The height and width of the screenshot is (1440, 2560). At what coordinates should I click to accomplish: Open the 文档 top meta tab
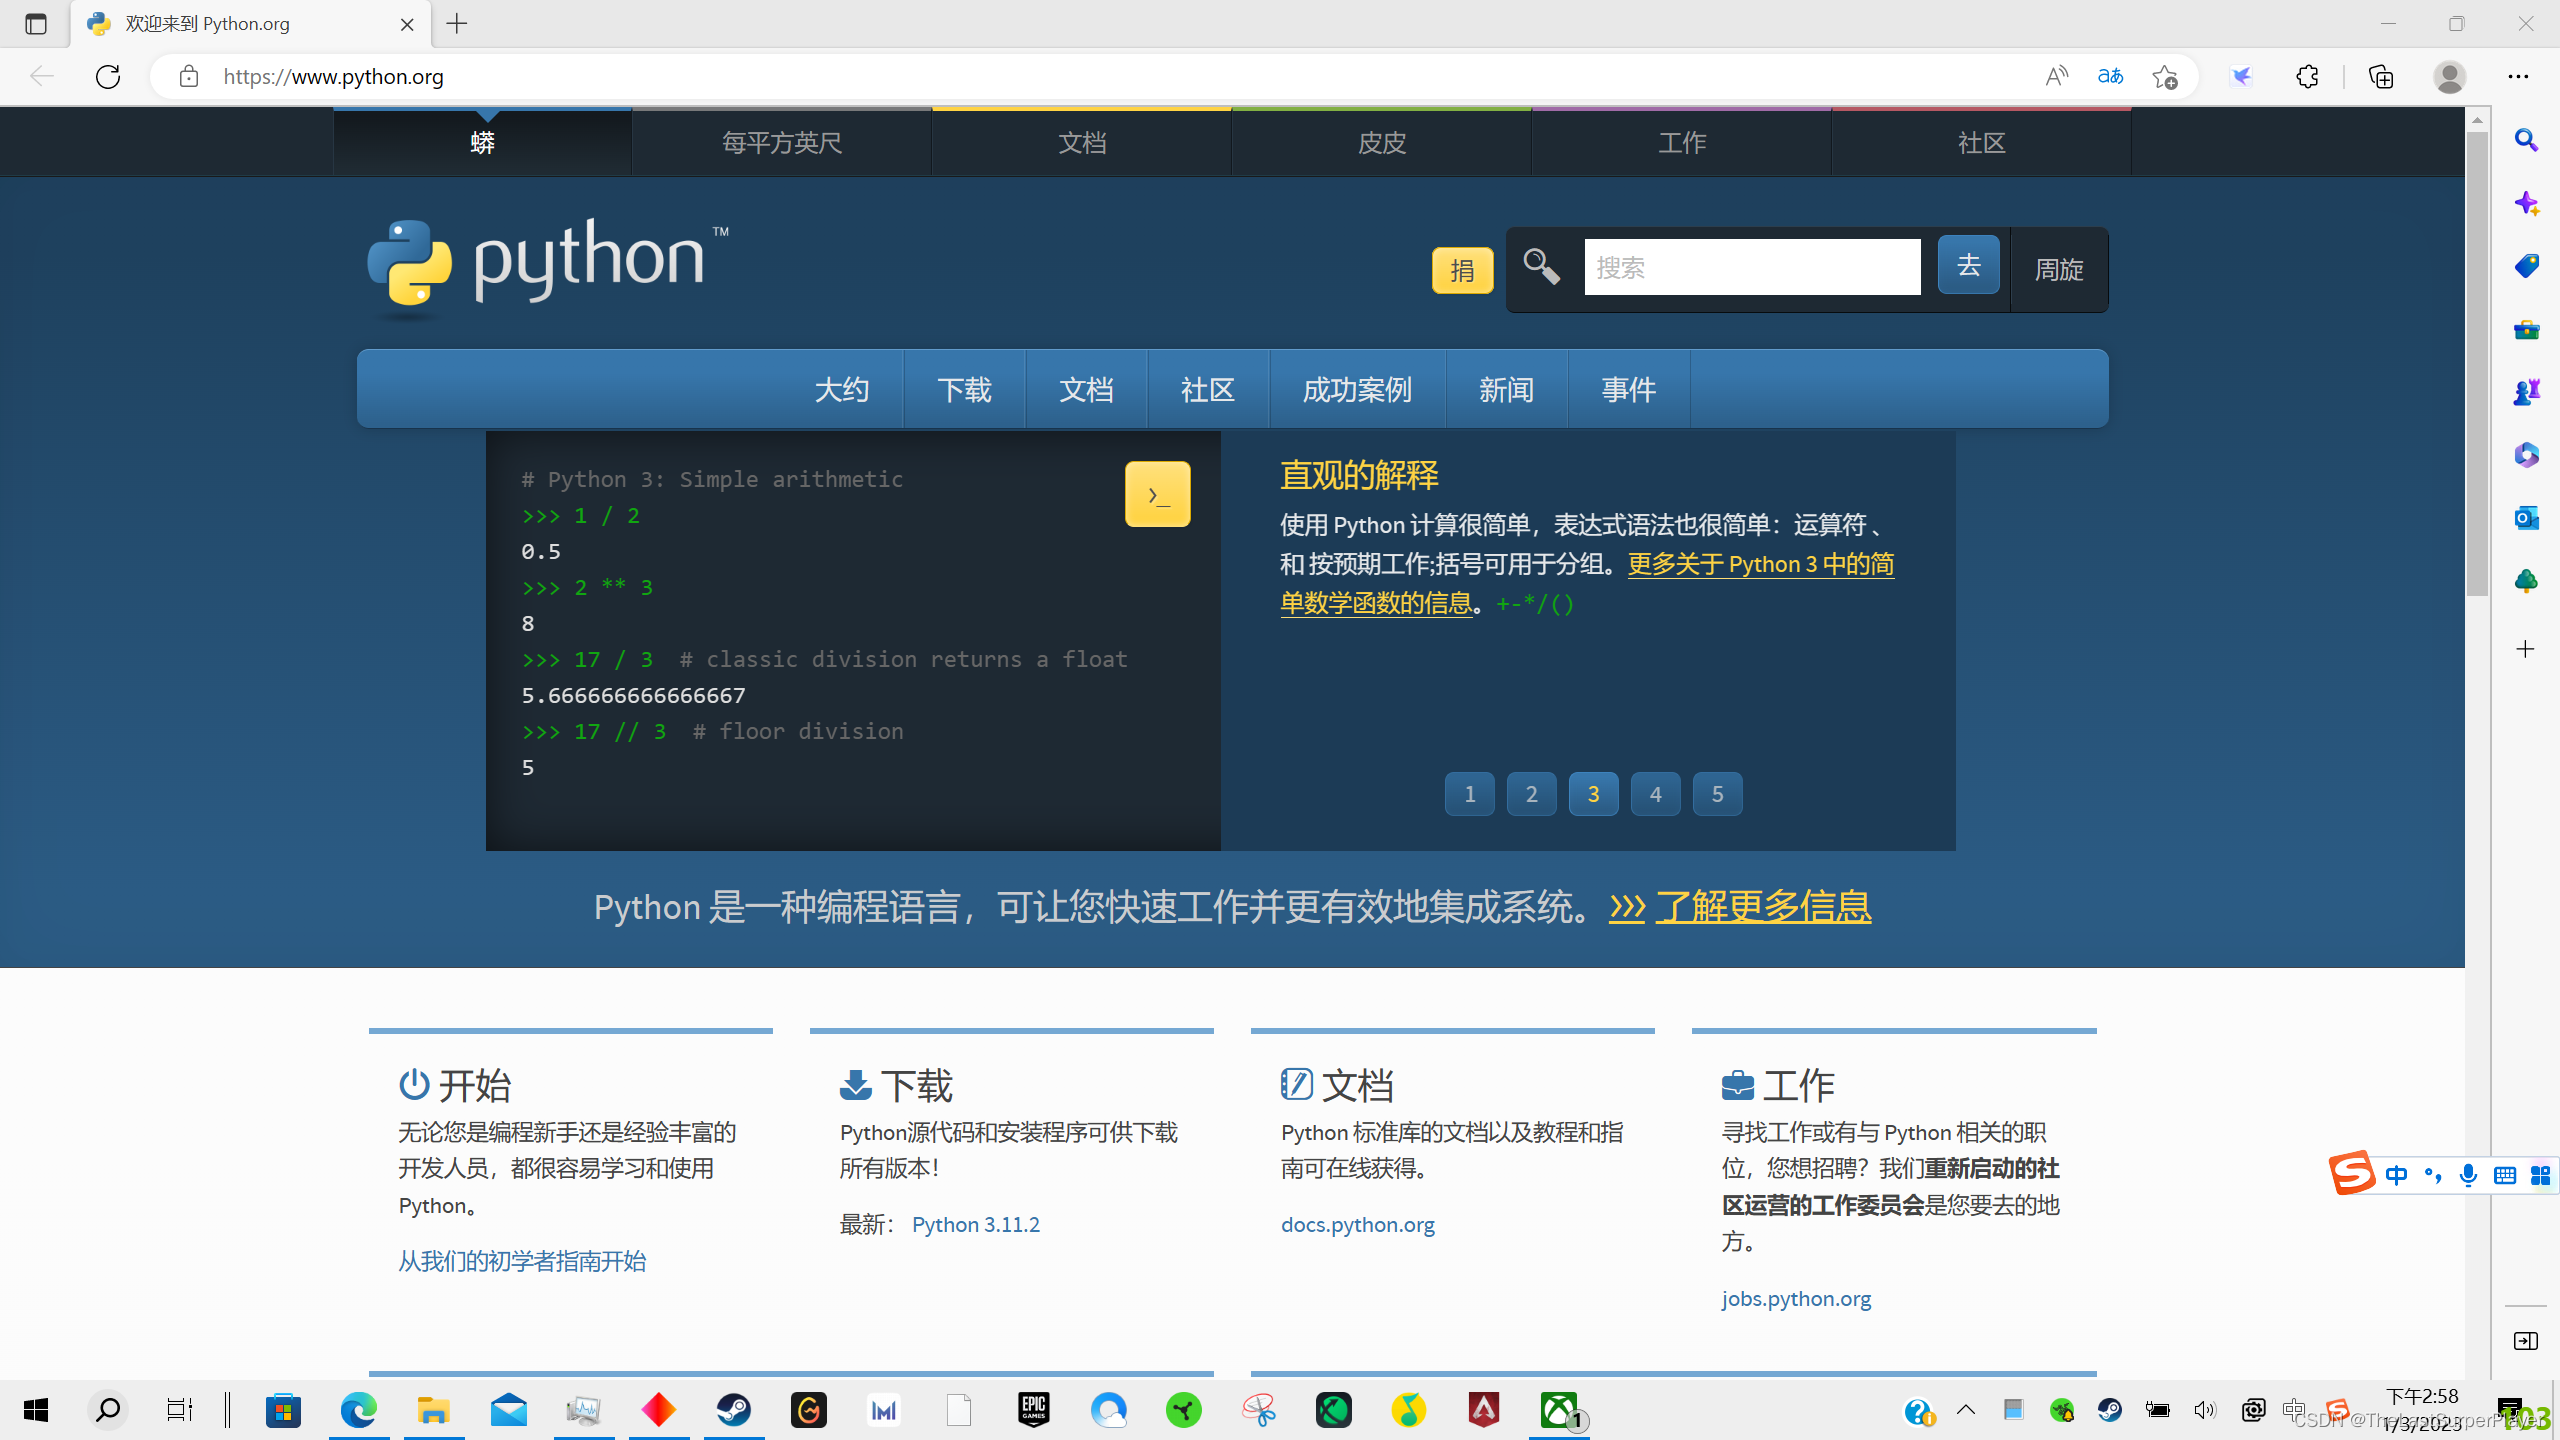coord(1081,143)
